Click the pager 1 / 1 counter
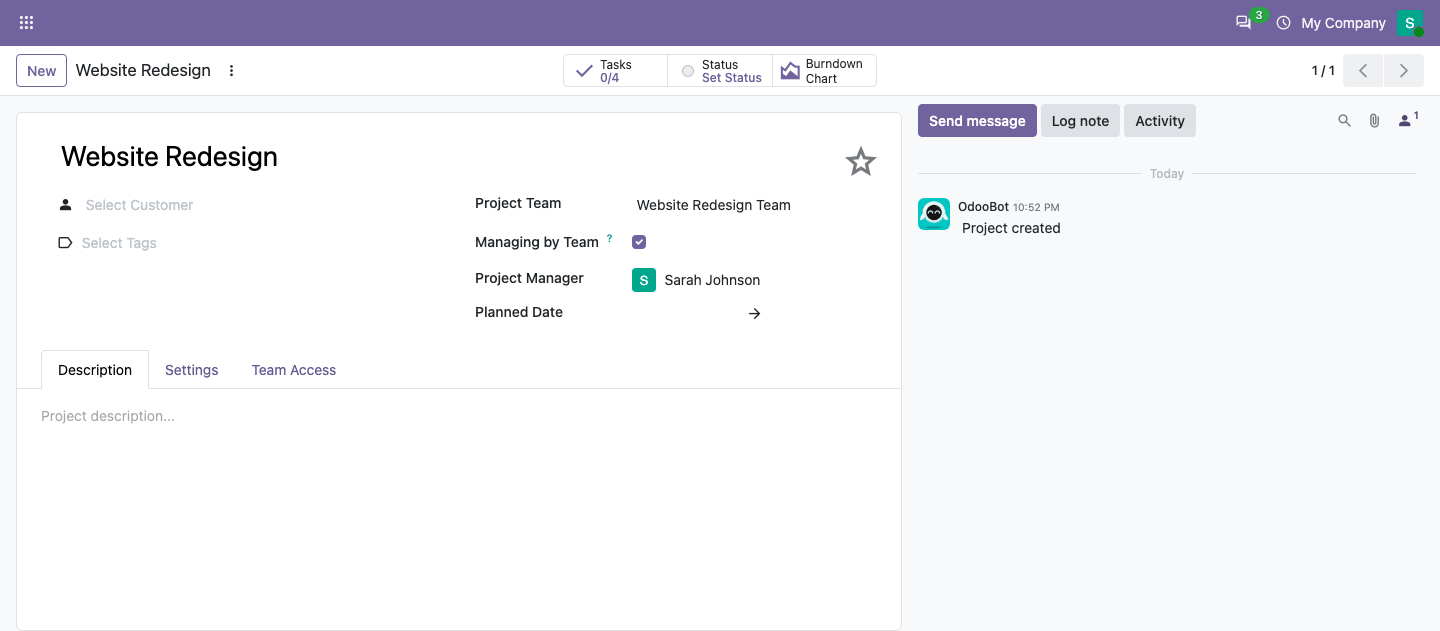Viewport: 1440px width, 631px height. [x=1323, y=71]
